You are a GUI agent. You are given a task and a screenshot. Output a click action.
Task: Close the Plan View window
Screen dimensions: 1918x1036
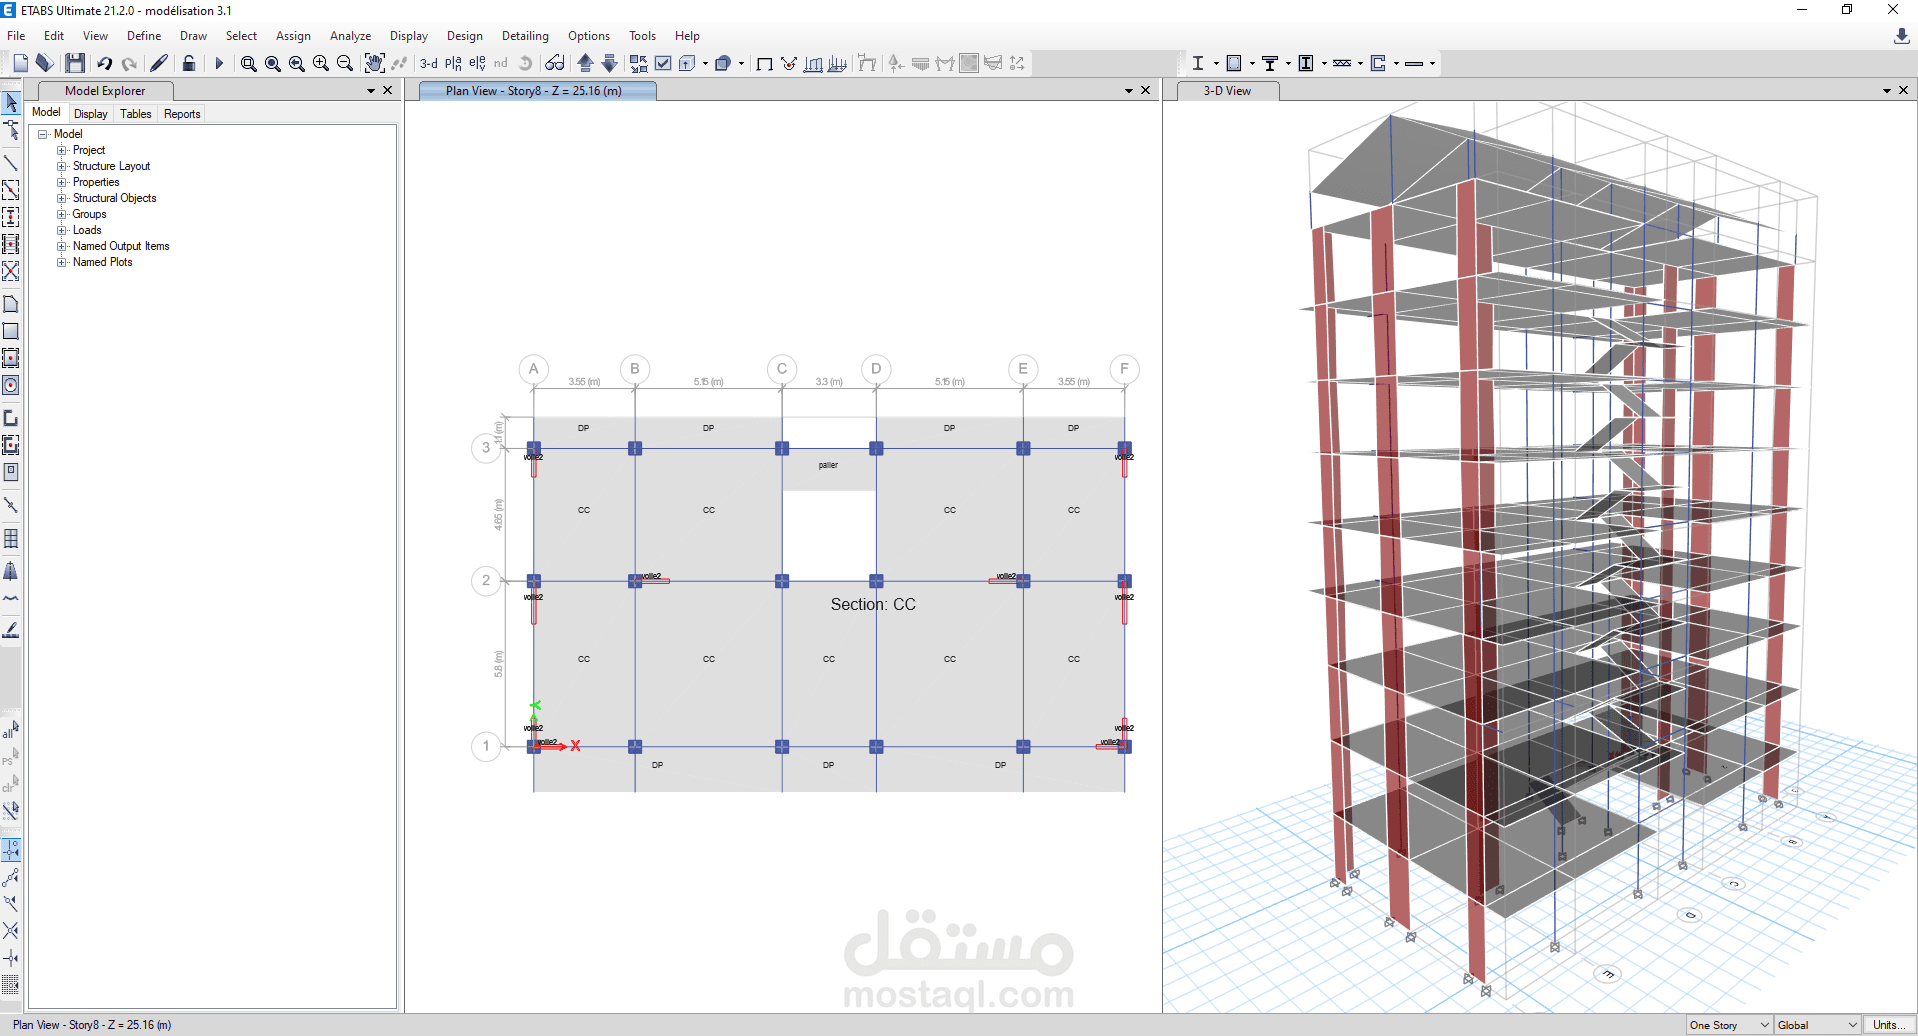pyautogui.click(x=1146, y=91)
